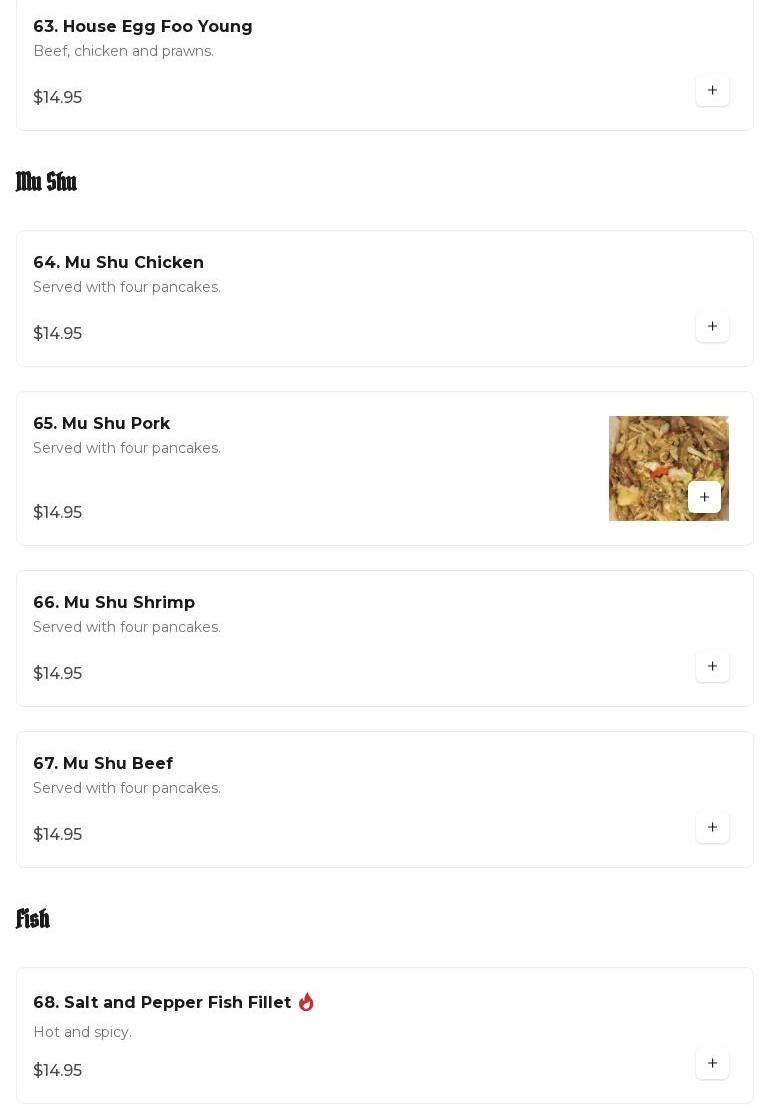770x1106 pixels.
Task: Open the 65. Mu Shu Pork title
Action: click(x=102, y=423)
